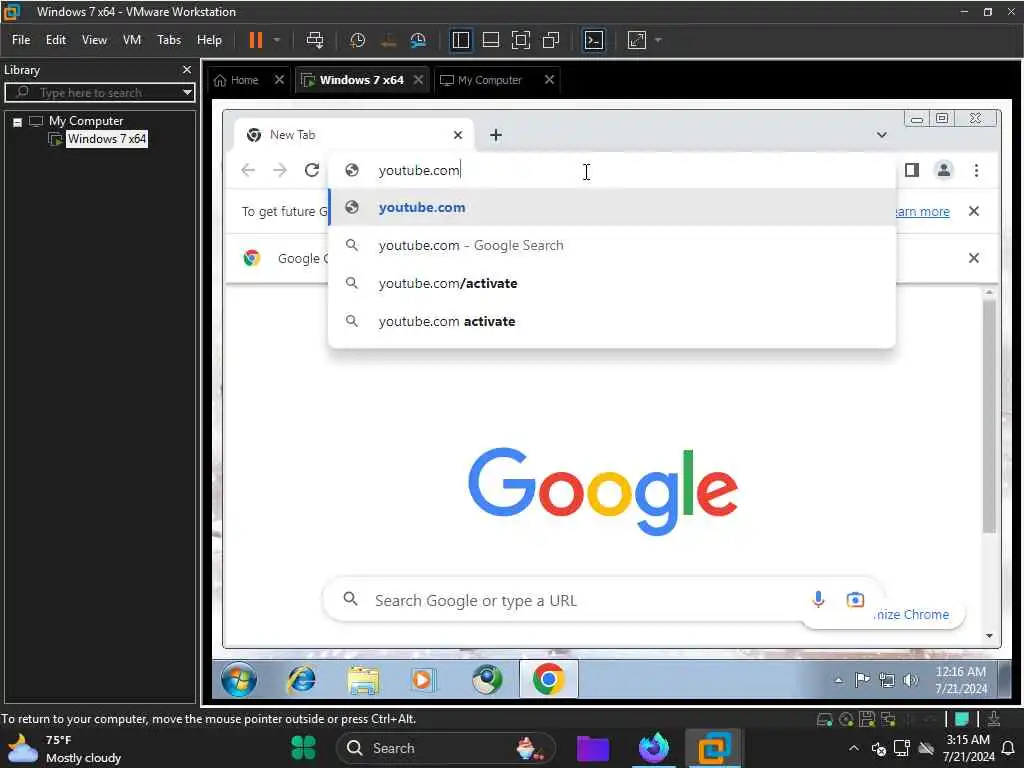This screenshot has height=768, width=1024.
Task: Open the VMware console view
Action: pyautogui.click(x=594, y=40)
